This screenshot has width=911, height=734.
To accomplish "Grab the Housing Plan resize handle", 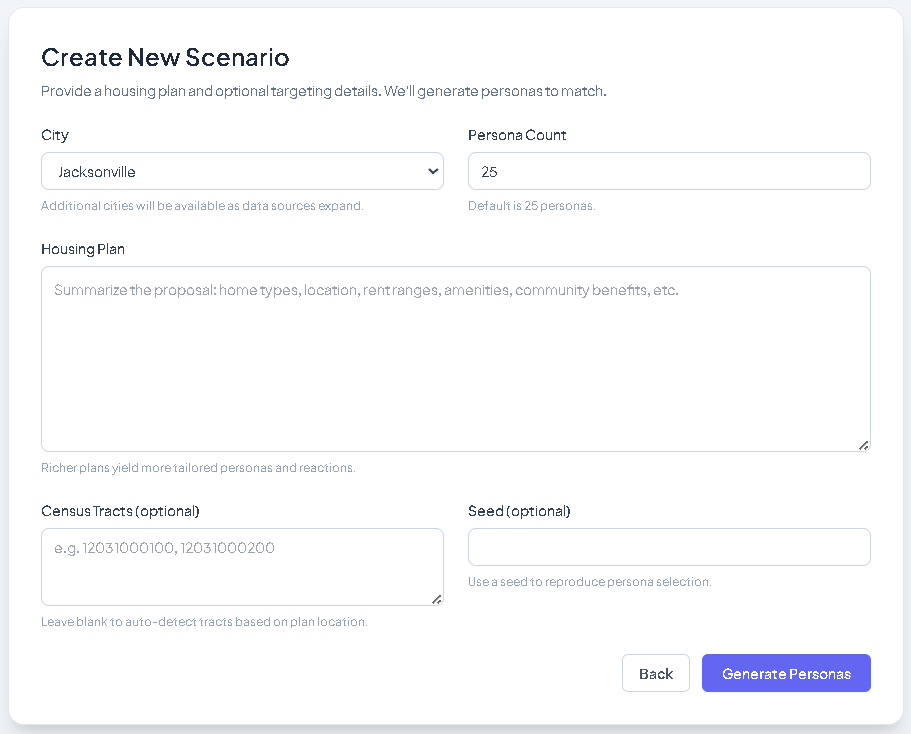I will (x=864, y=445).
